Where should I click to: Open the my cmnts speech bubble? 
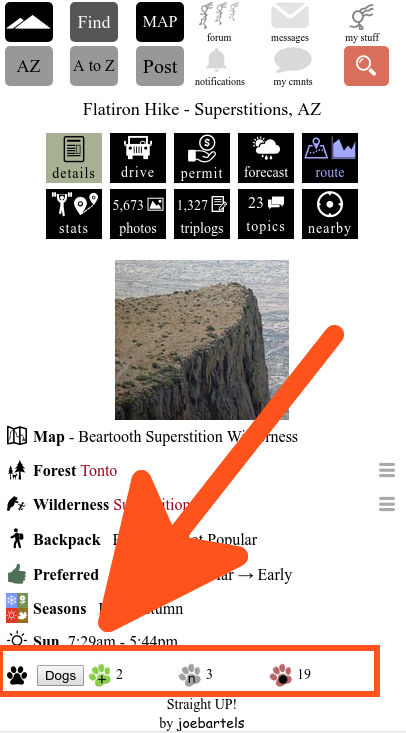293,60
